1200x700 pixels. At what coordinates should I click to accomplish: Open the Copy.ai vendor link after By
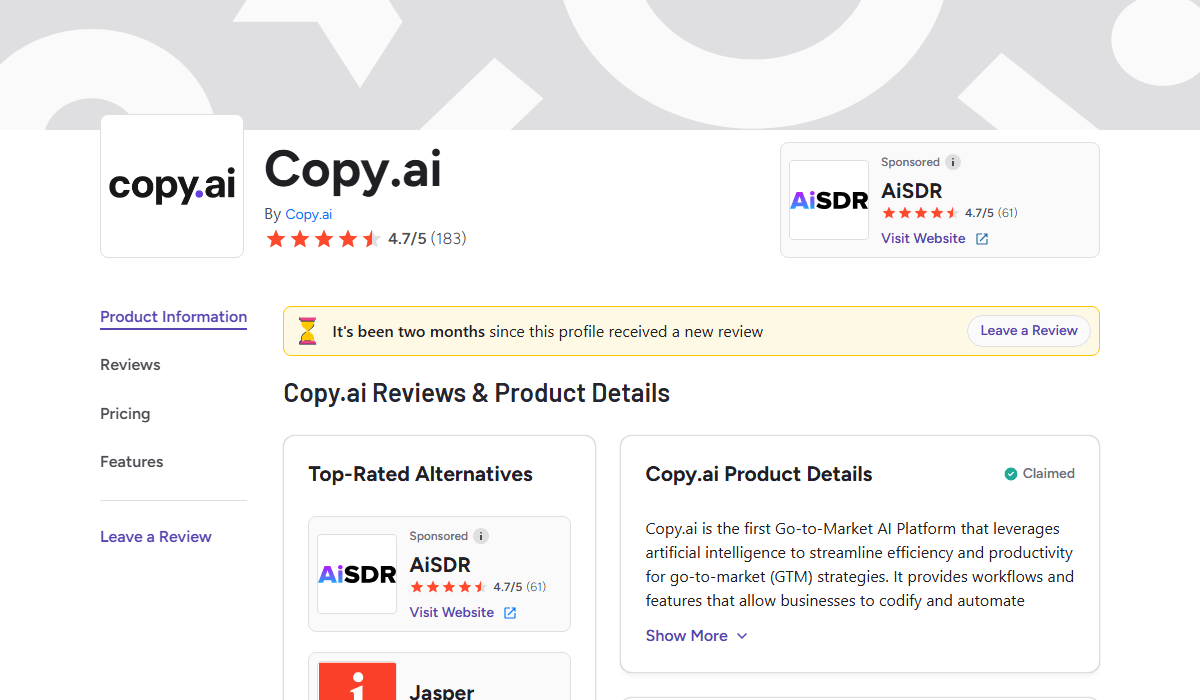click(x=308, y=214)
